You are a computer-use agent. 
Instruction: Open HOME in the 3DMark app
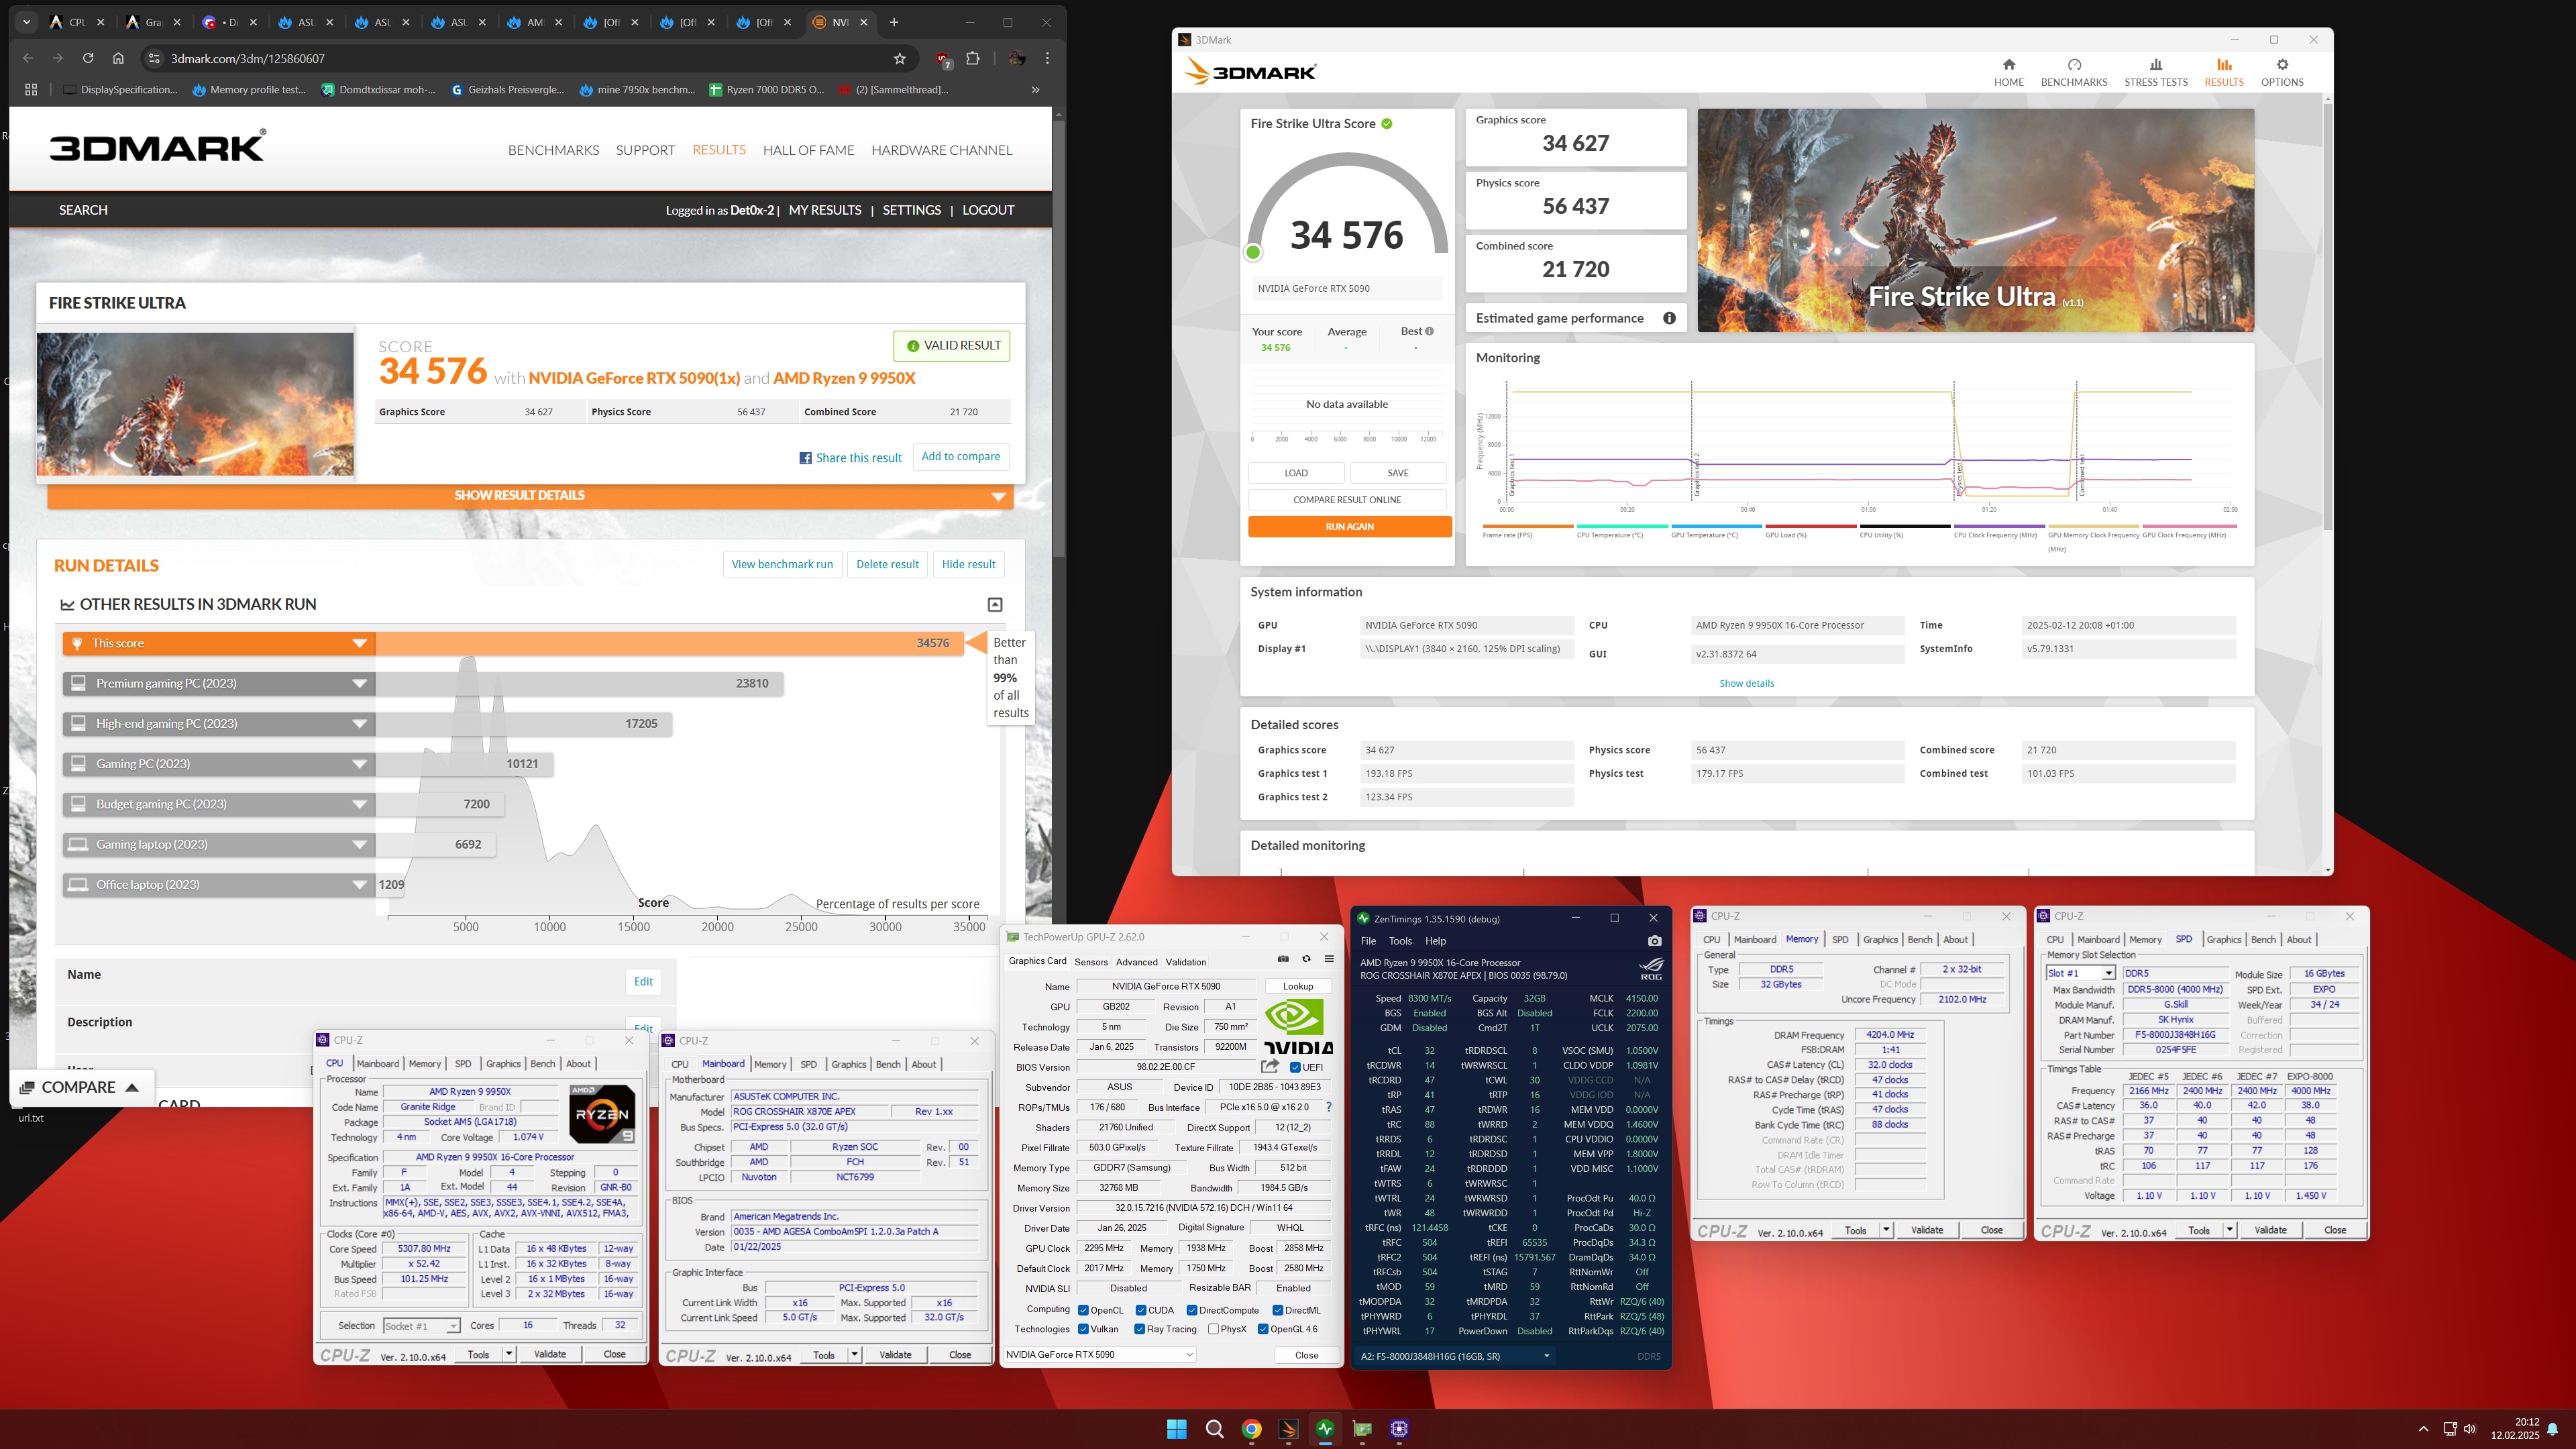[x=2008, y=72]
